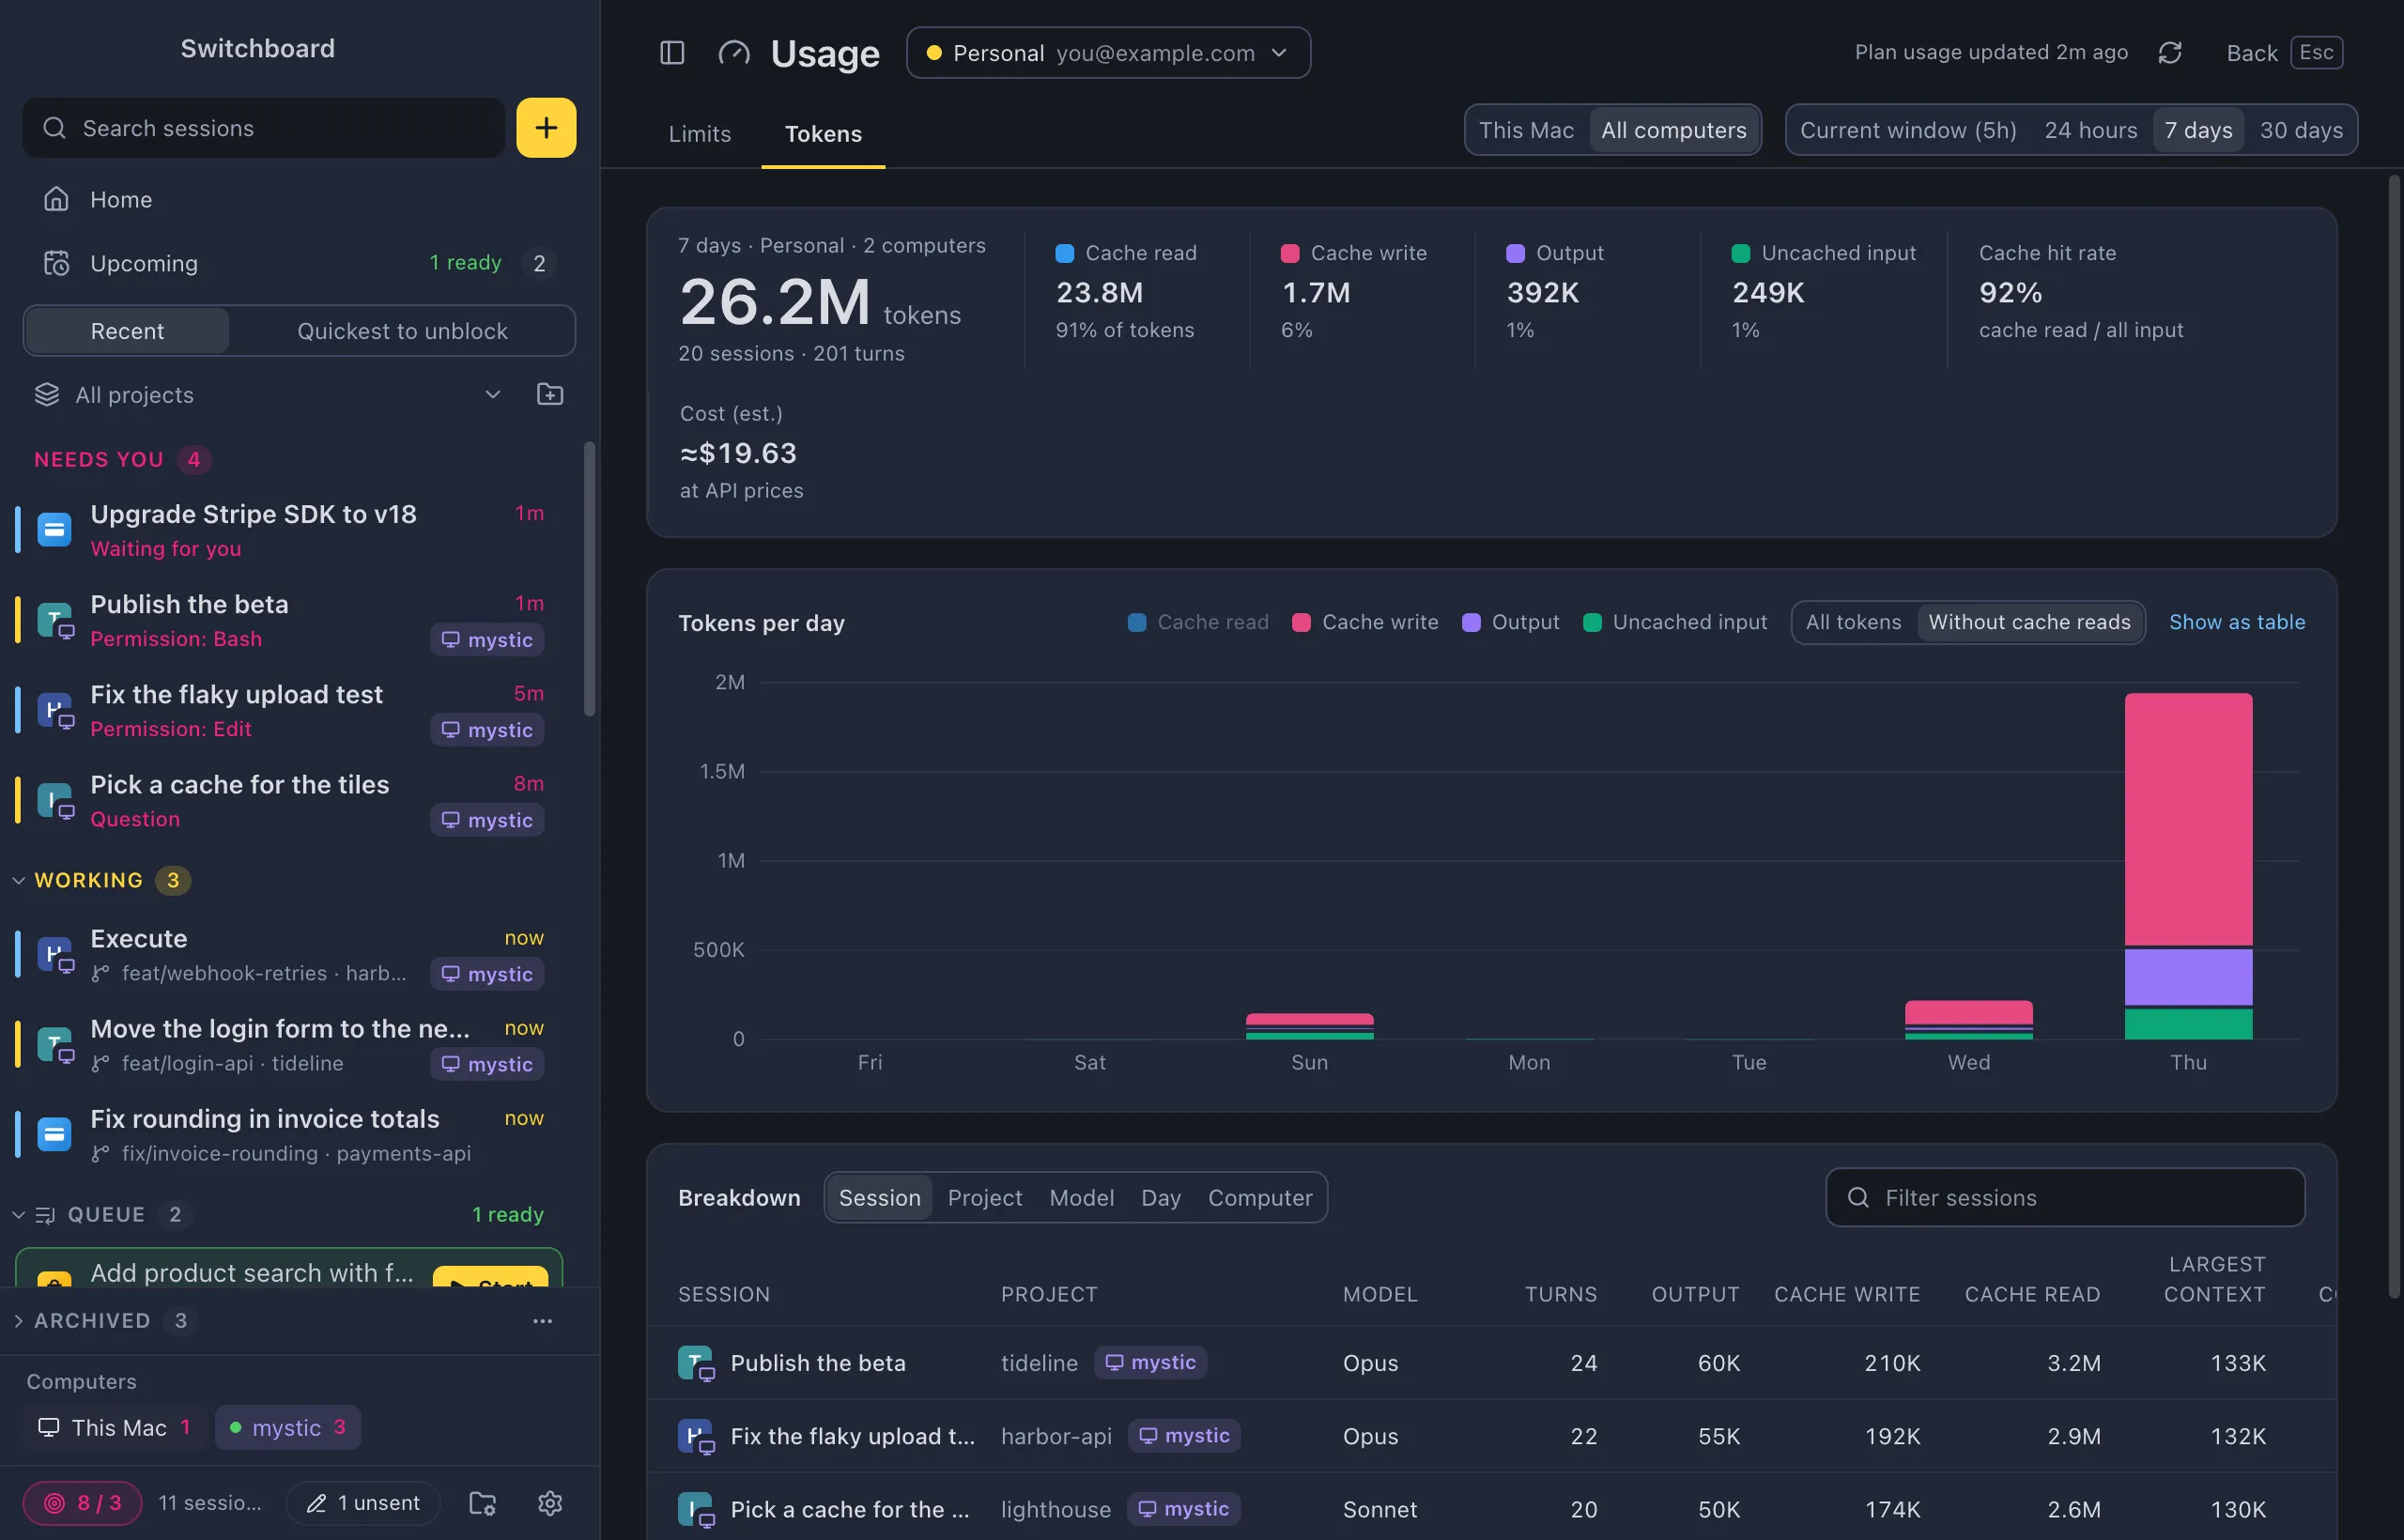2404x1540 pixels.
Task: Collapse the WORKING section
Action: click(x=19, y=880)
